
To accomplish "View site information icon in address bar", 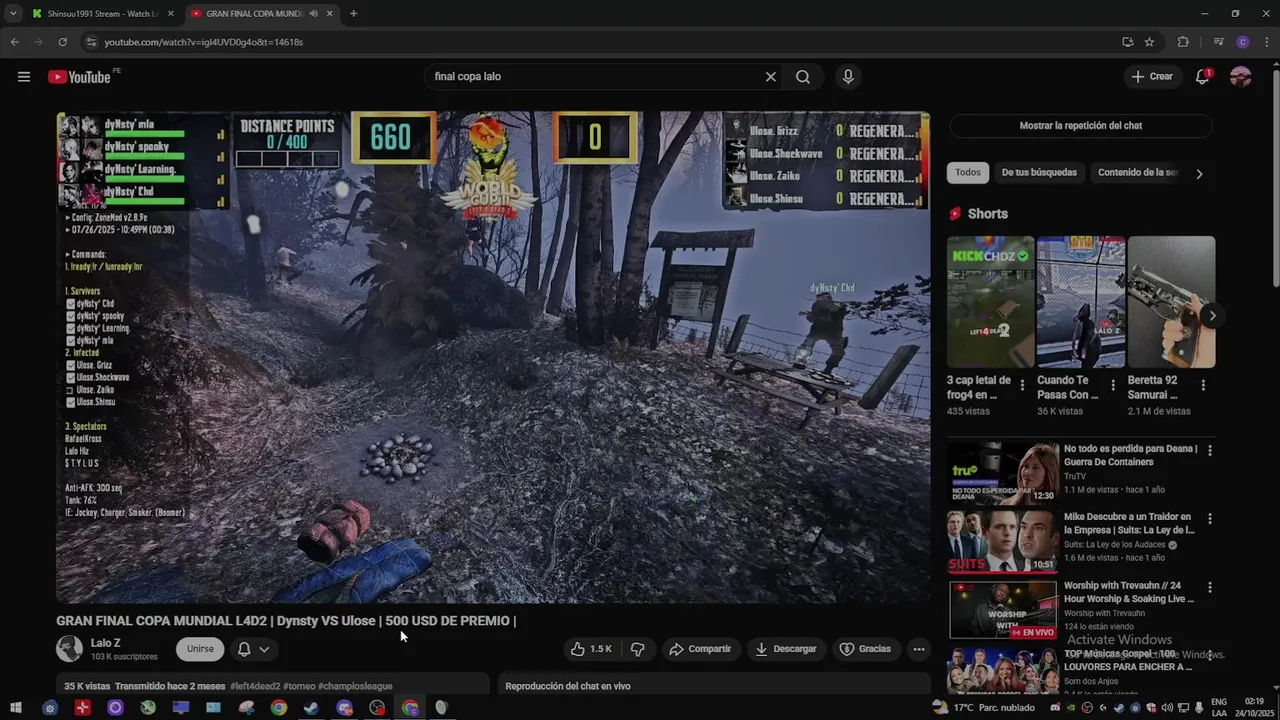I will pyautogui.click(x=91, y=42).
